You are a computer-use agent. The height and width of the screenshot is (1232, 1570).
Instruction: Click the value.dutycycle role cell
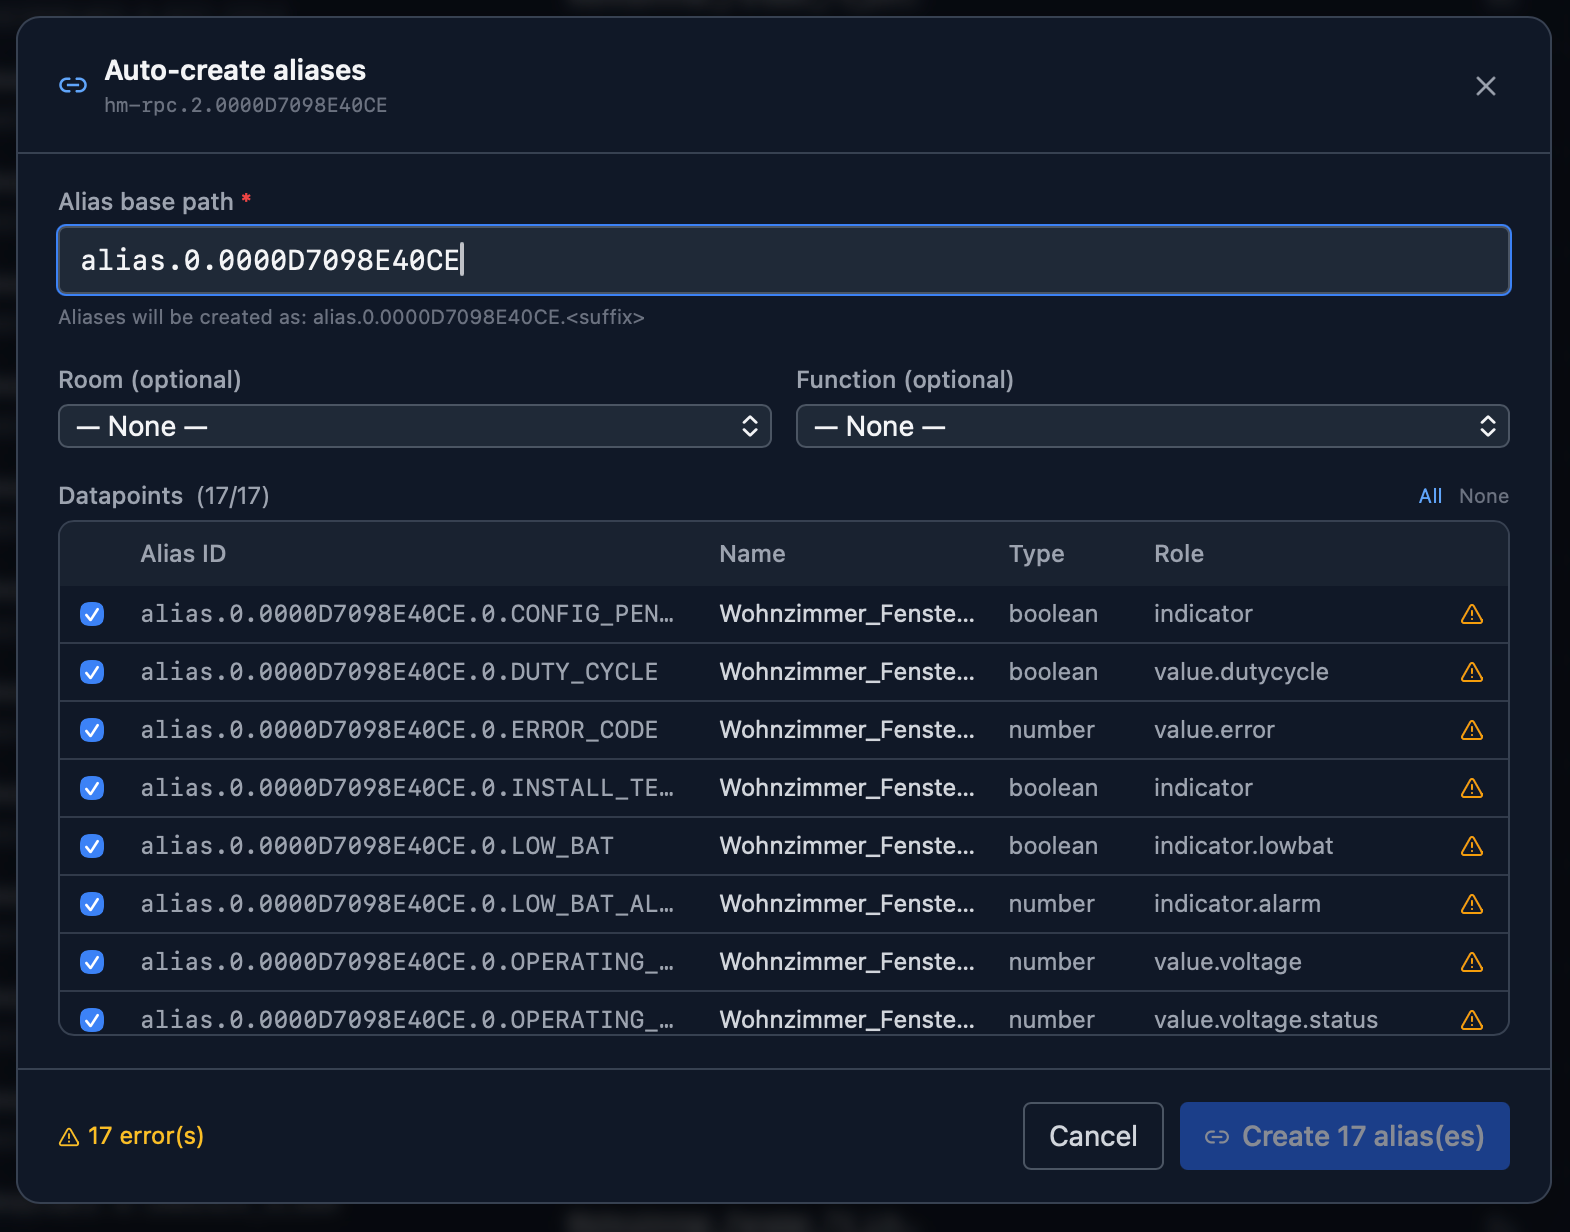tap(1241, 672)
